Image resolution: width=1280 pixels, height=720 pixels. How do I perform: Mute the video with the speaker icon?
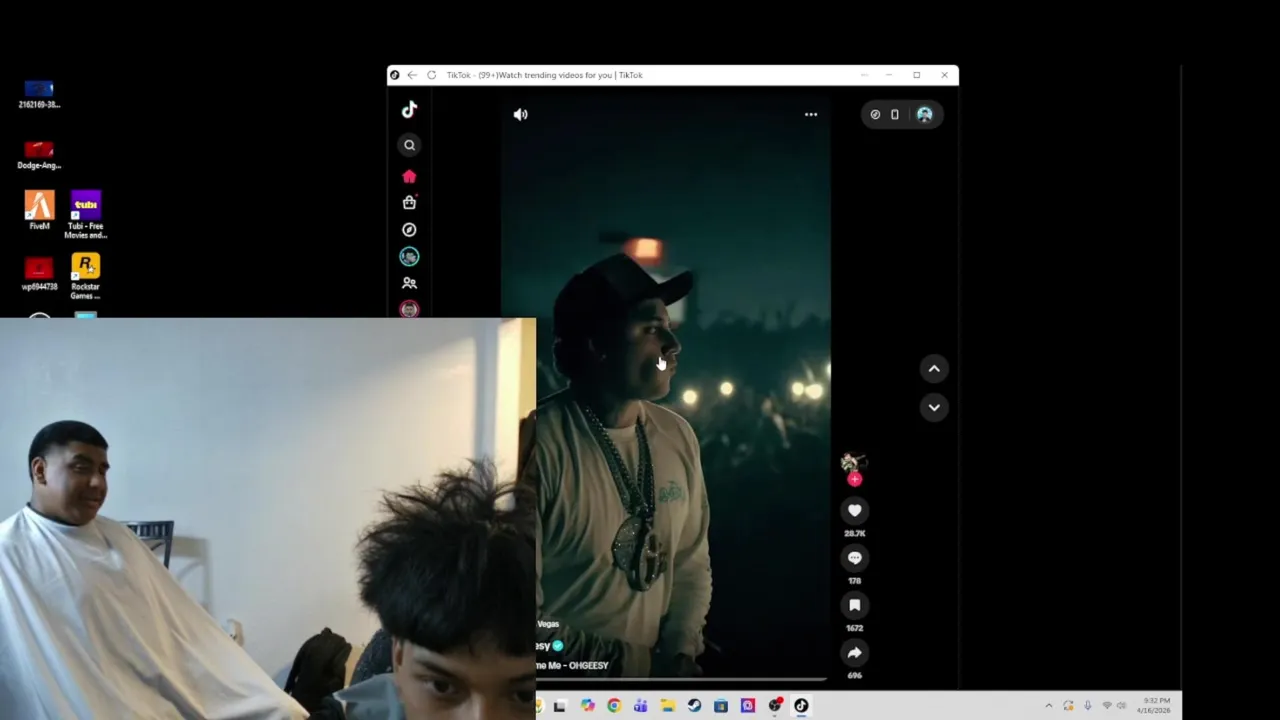click(x=521, y=114)
